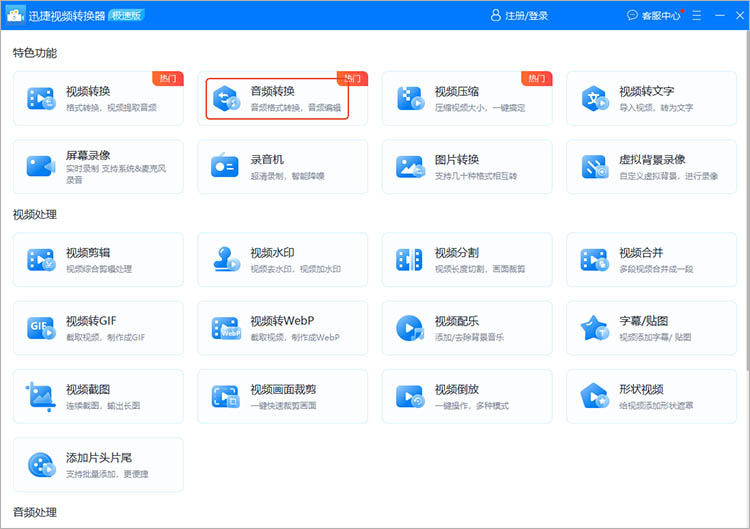Launch the 屏幕录像 camera icon
The image size is (750, 529).
click(x=41, y=166)
